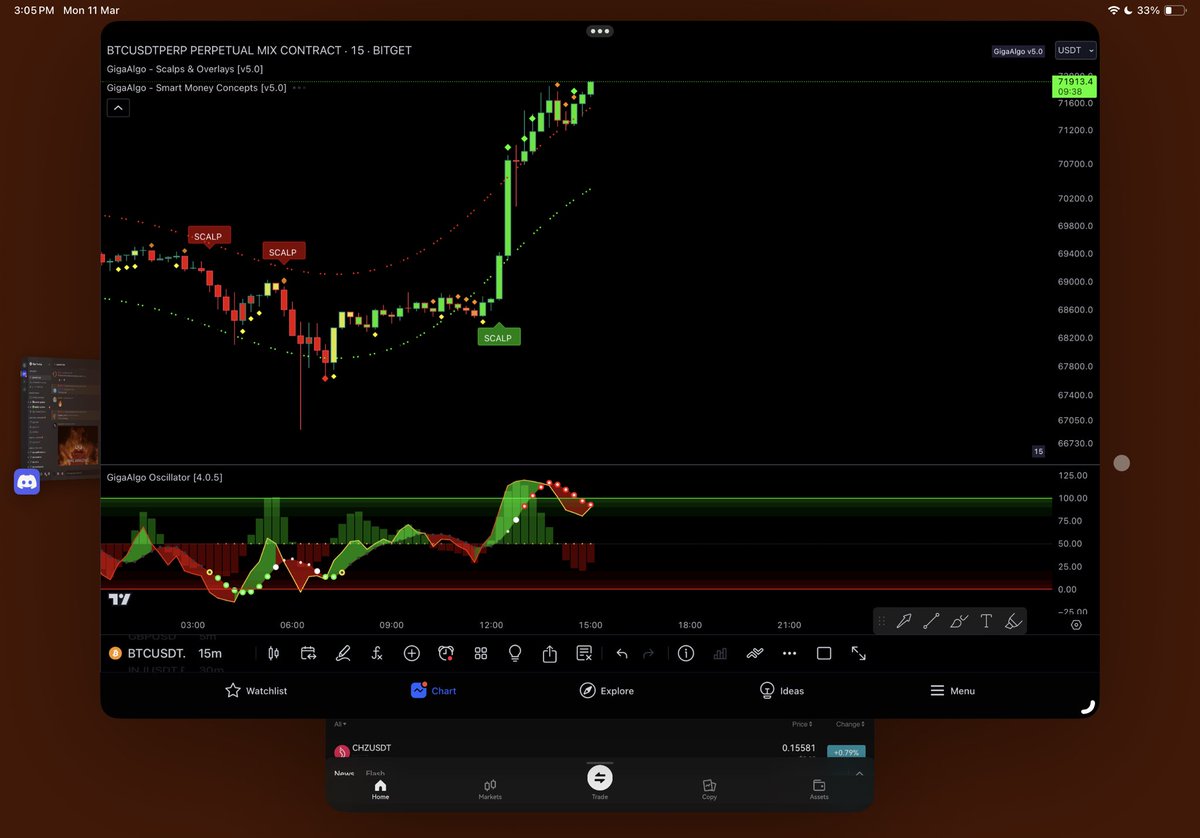Select the eraser tool in drawing bar
This screenshot has height=838, width=1200.
coord(1013,621)
